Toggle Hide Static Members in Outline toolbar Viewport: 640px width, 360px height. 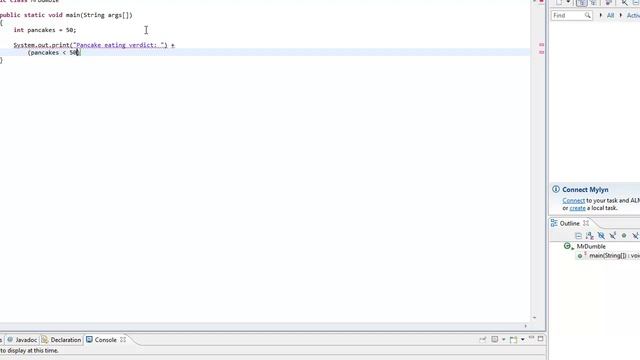pyautogui.click(x=613, y=236)
